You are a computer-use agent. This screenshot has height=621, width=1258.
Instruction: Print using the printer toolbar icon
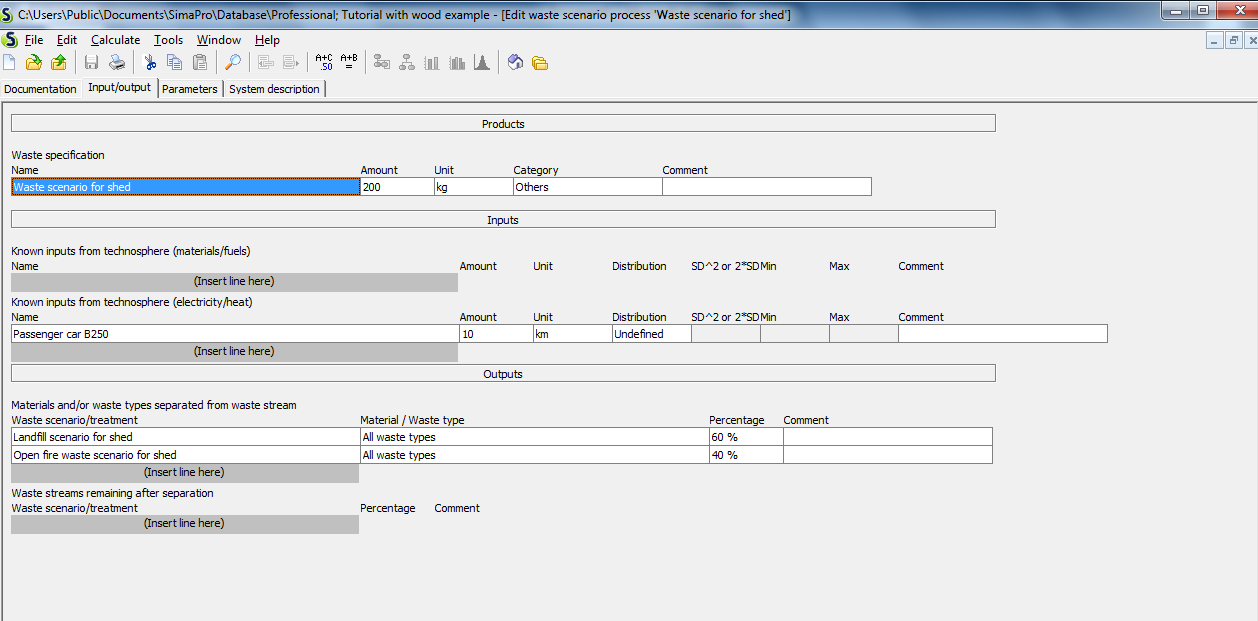(117, 63)
